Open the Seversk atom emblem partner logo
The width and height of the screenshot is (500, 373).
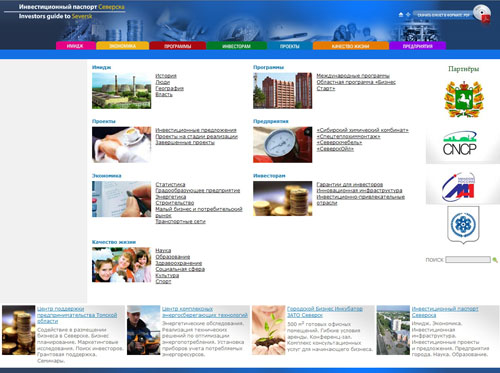(463, 224)
